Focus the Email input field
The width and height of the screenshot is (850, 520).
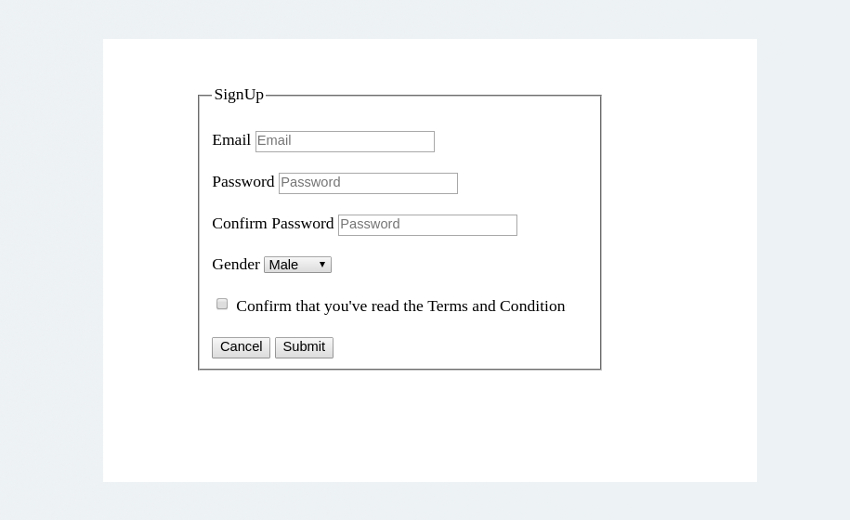(344, 141)
